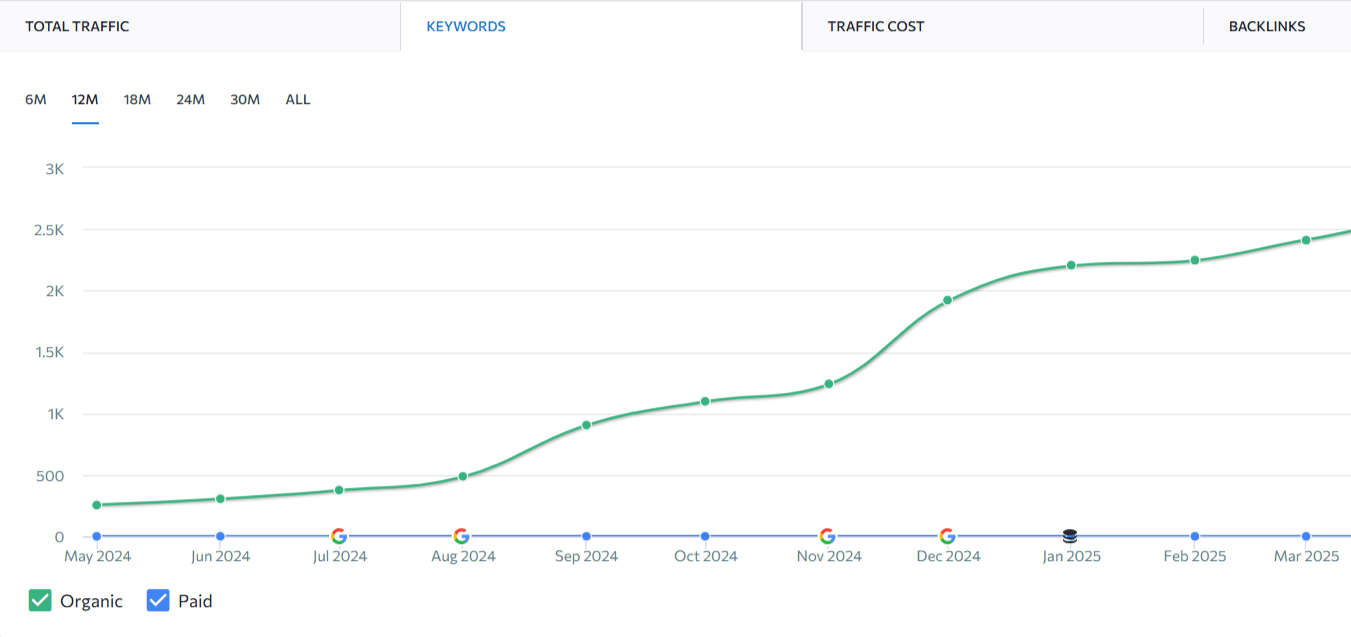Click the organic data point for Sep 2024

pos(587,425)
